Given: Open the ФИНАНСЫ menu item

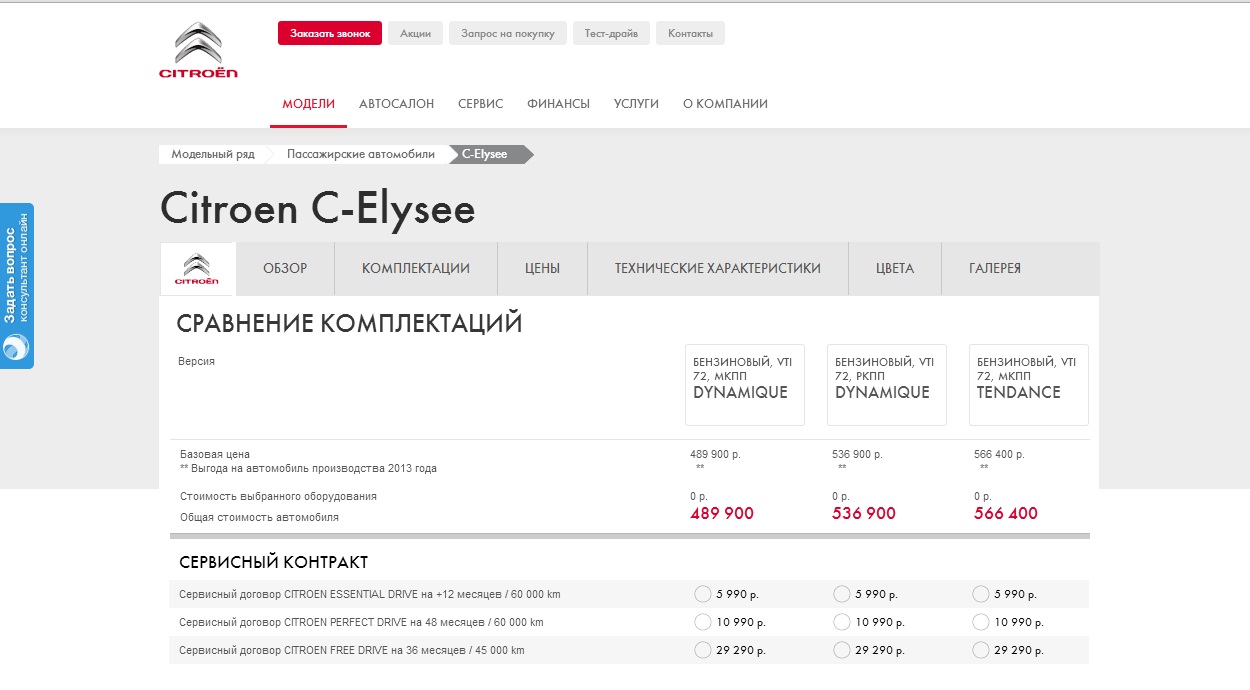Looking at the screenshot, I should tap(558, 104).
